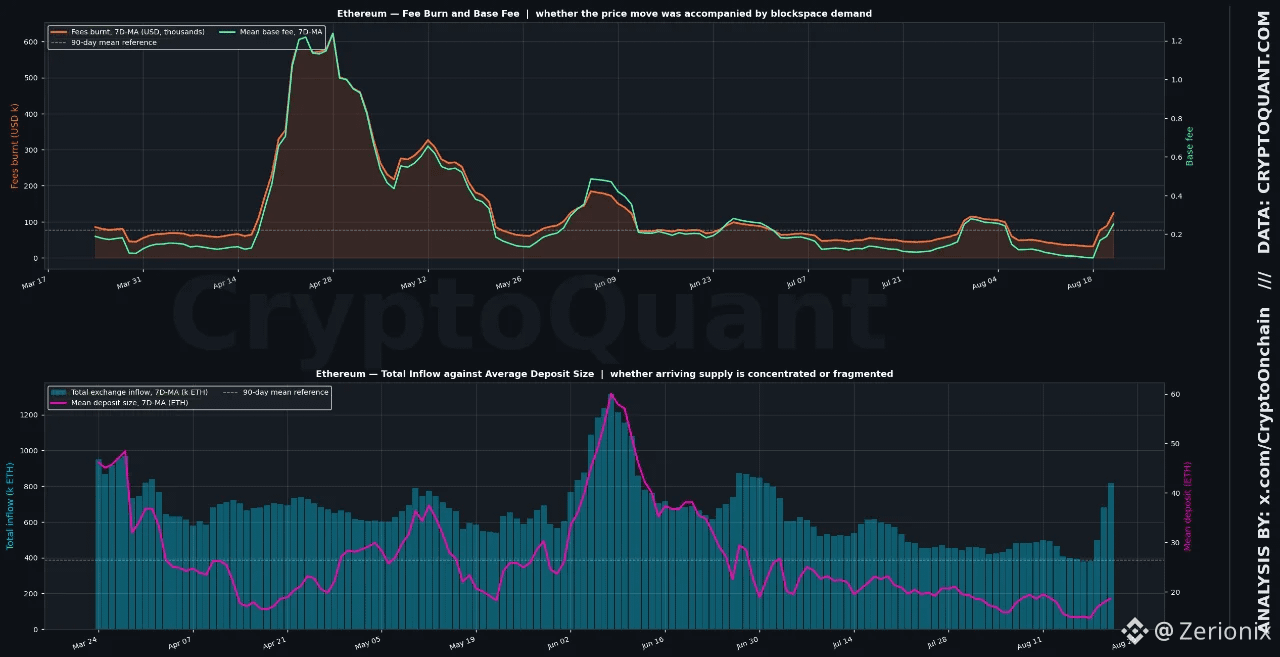Click the '30' mean deposit axis value
The height and width of the screenshot is (657, 1280).
pos(1176,544)
